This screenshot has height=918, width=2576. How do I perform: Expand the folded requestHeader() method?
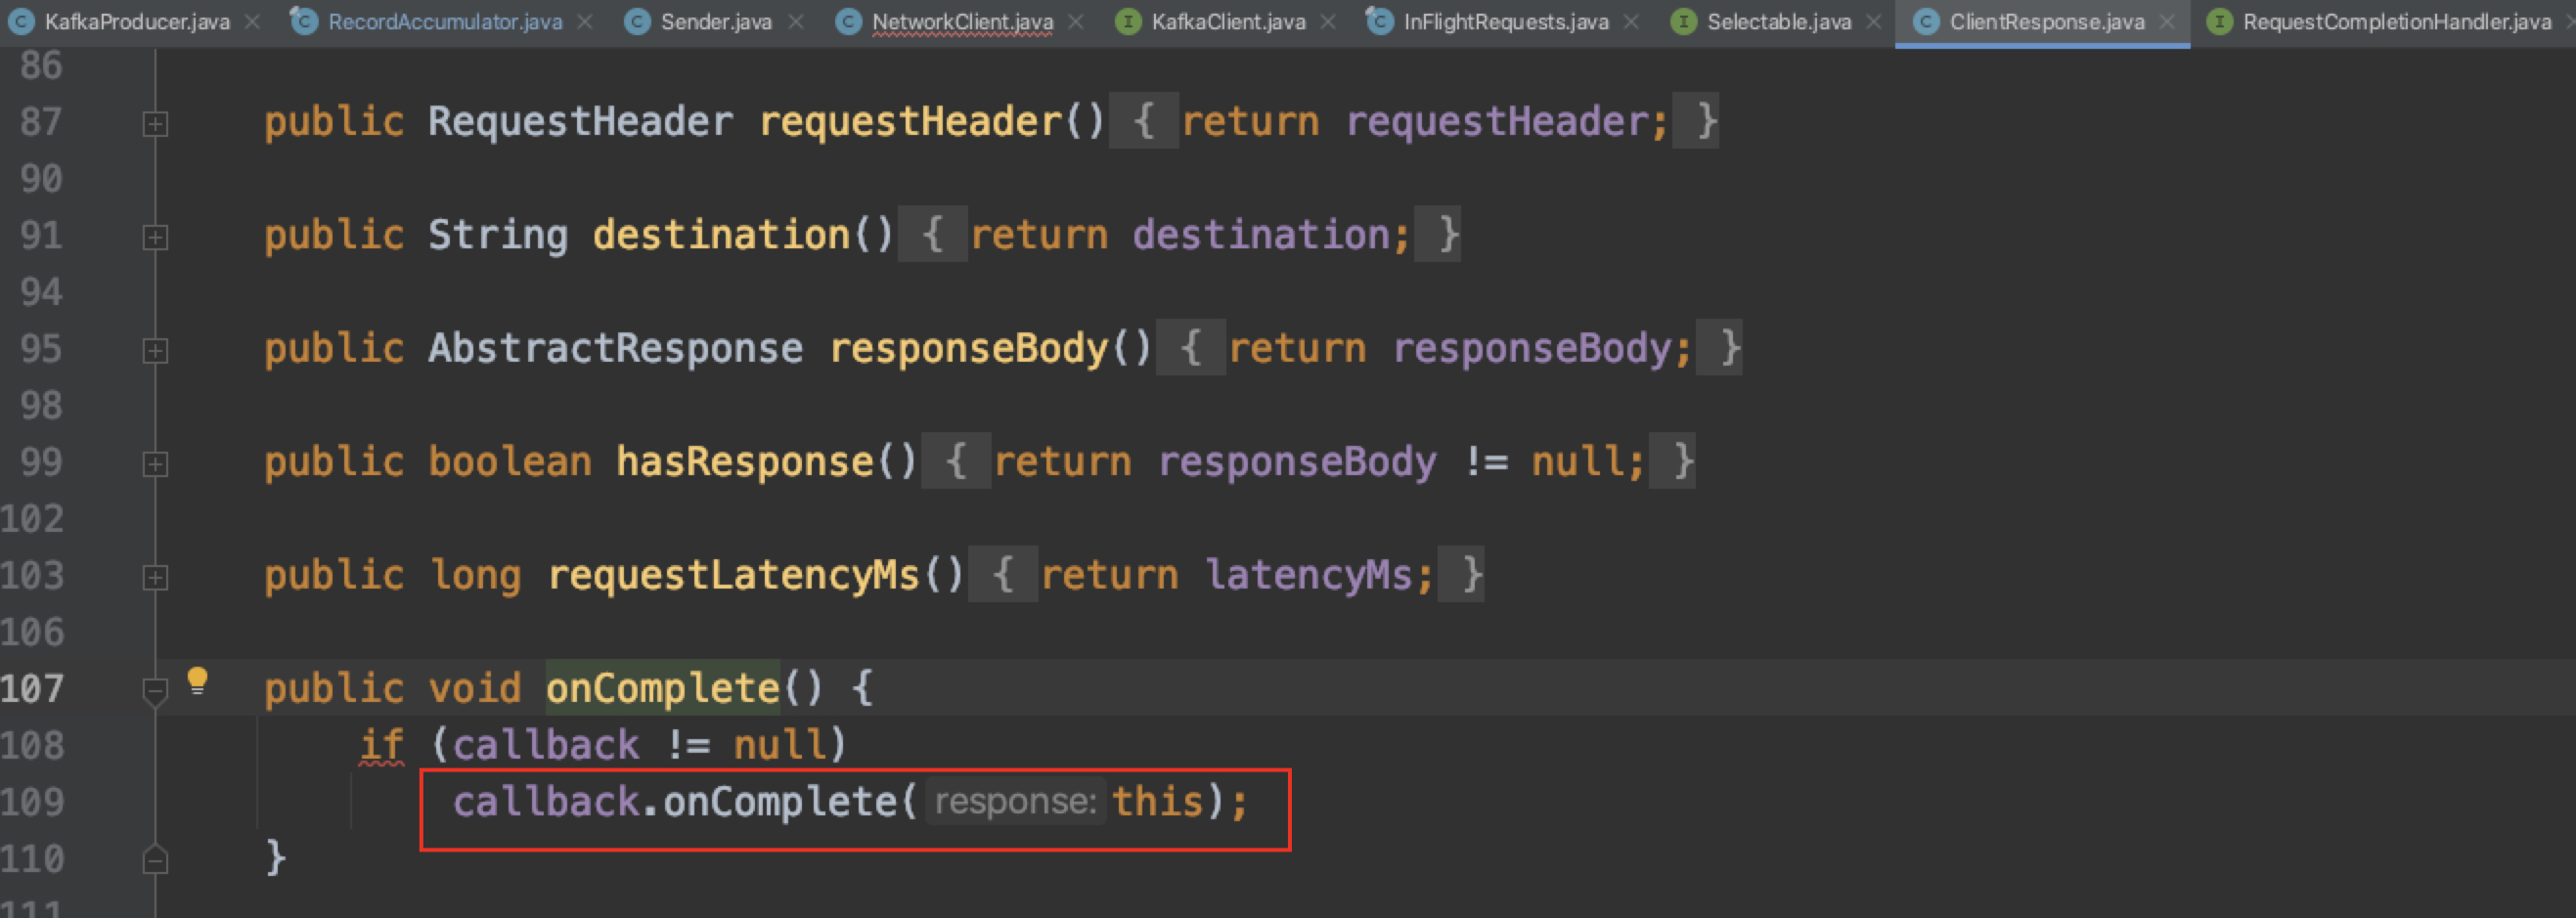coord(155,124)
